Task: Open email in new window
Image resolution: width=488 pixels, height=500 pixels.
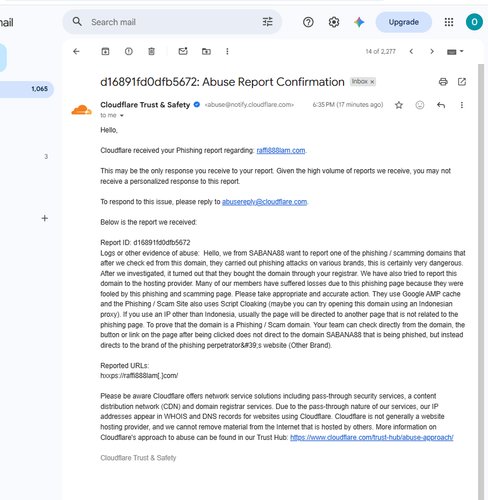Action: (x=462, y=82)
